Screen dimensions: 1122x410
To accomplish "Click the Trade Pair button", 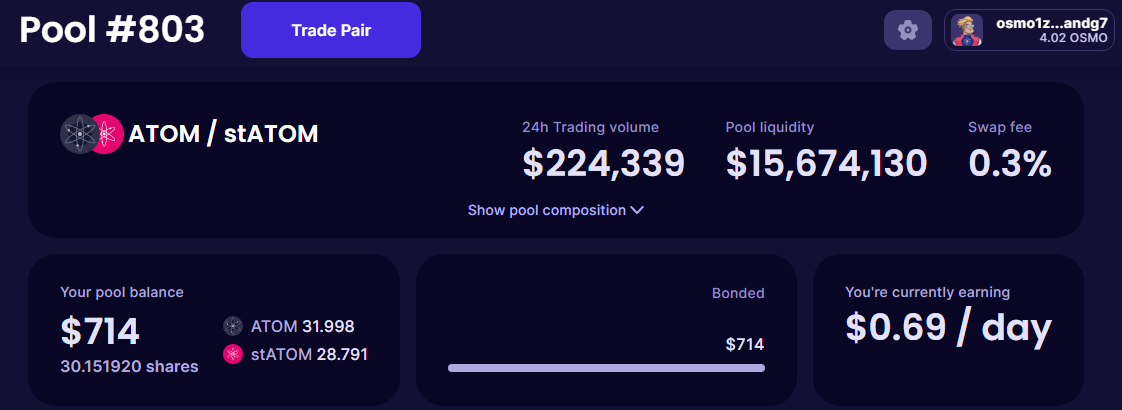I will point(331,30).
